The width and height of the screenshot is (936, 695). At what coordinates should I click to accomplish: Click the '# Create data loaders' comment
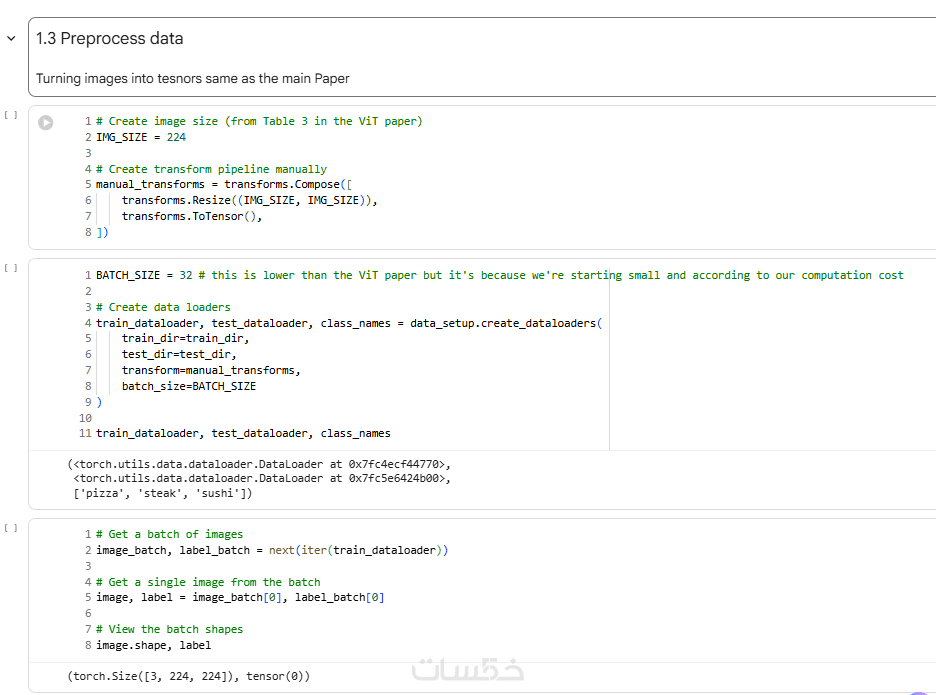163,307
